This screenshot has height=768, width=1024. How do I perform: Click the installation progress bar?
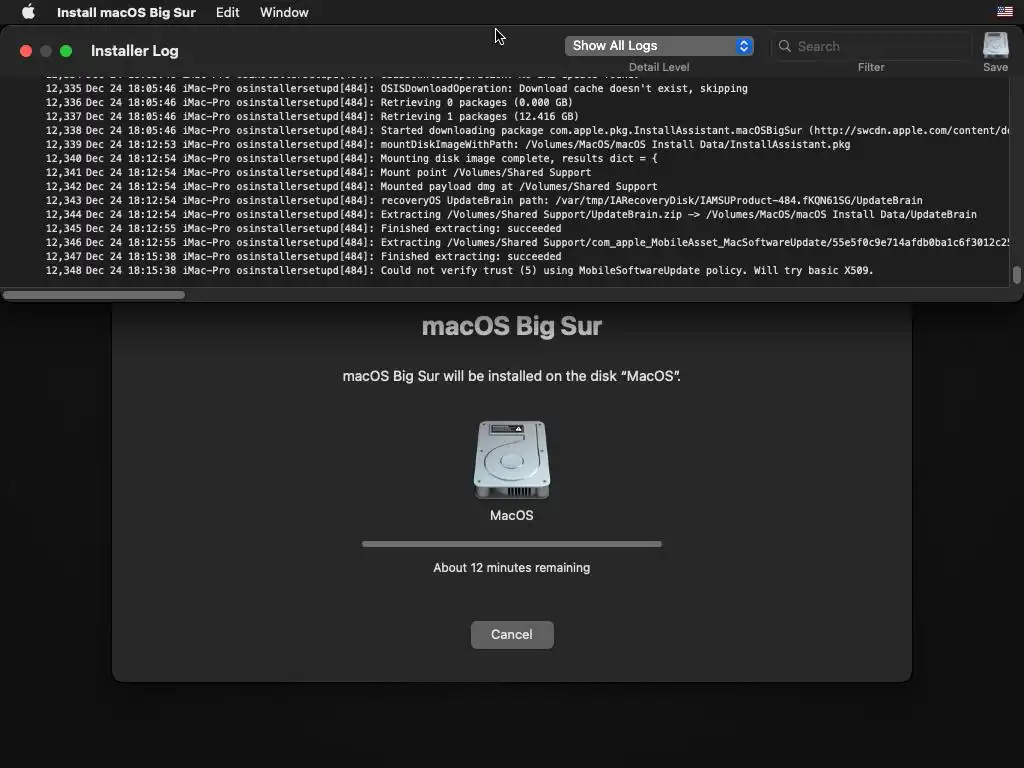(512, 544)
